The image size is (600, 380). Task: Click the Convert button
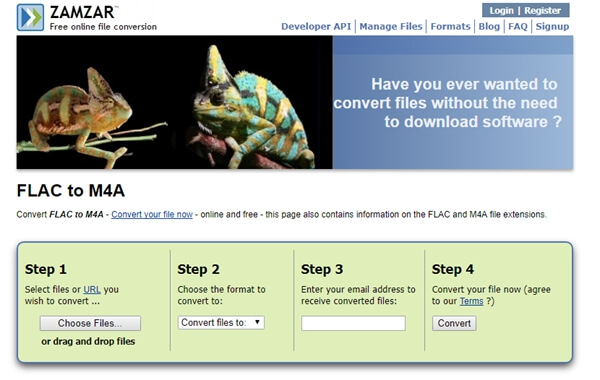454,323
